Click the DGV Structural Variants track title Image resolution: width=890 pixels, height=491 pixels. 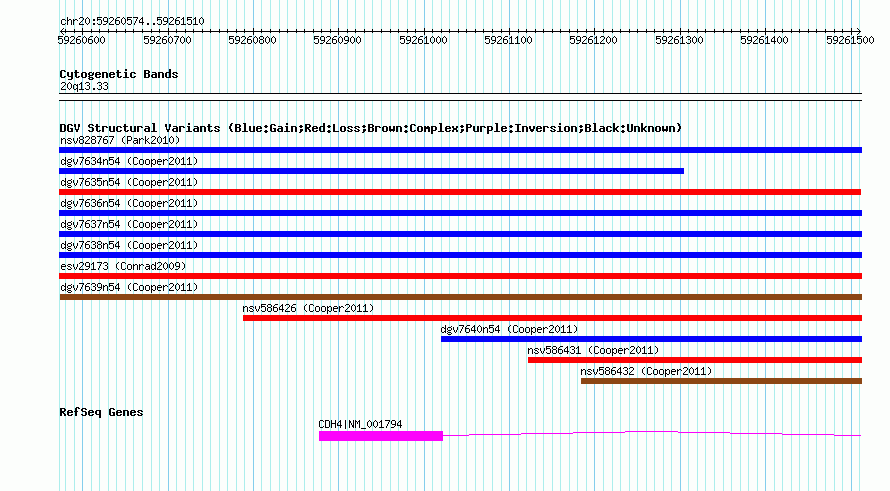point(370,128)
